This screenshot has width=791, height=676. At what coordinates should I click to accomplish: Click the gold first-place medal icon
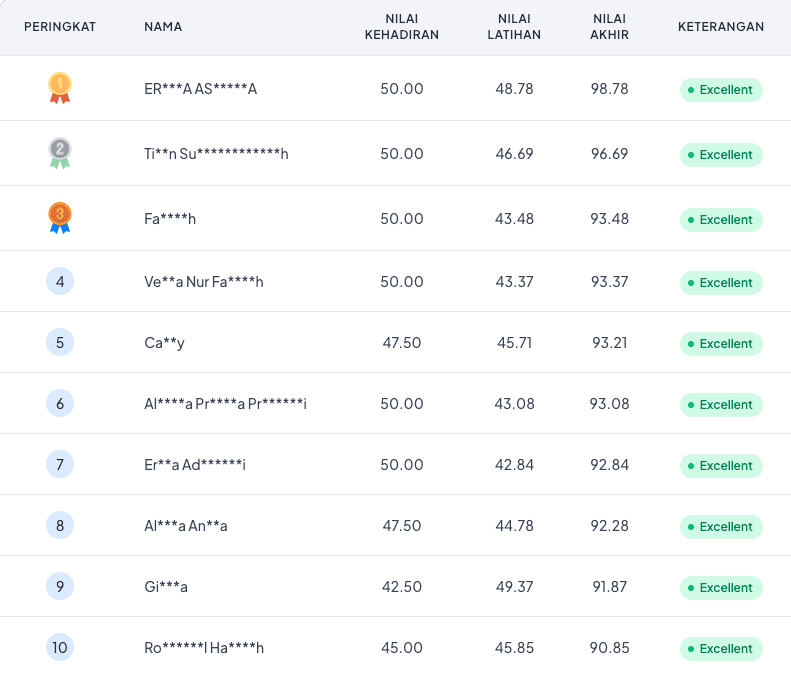(60, 88)
